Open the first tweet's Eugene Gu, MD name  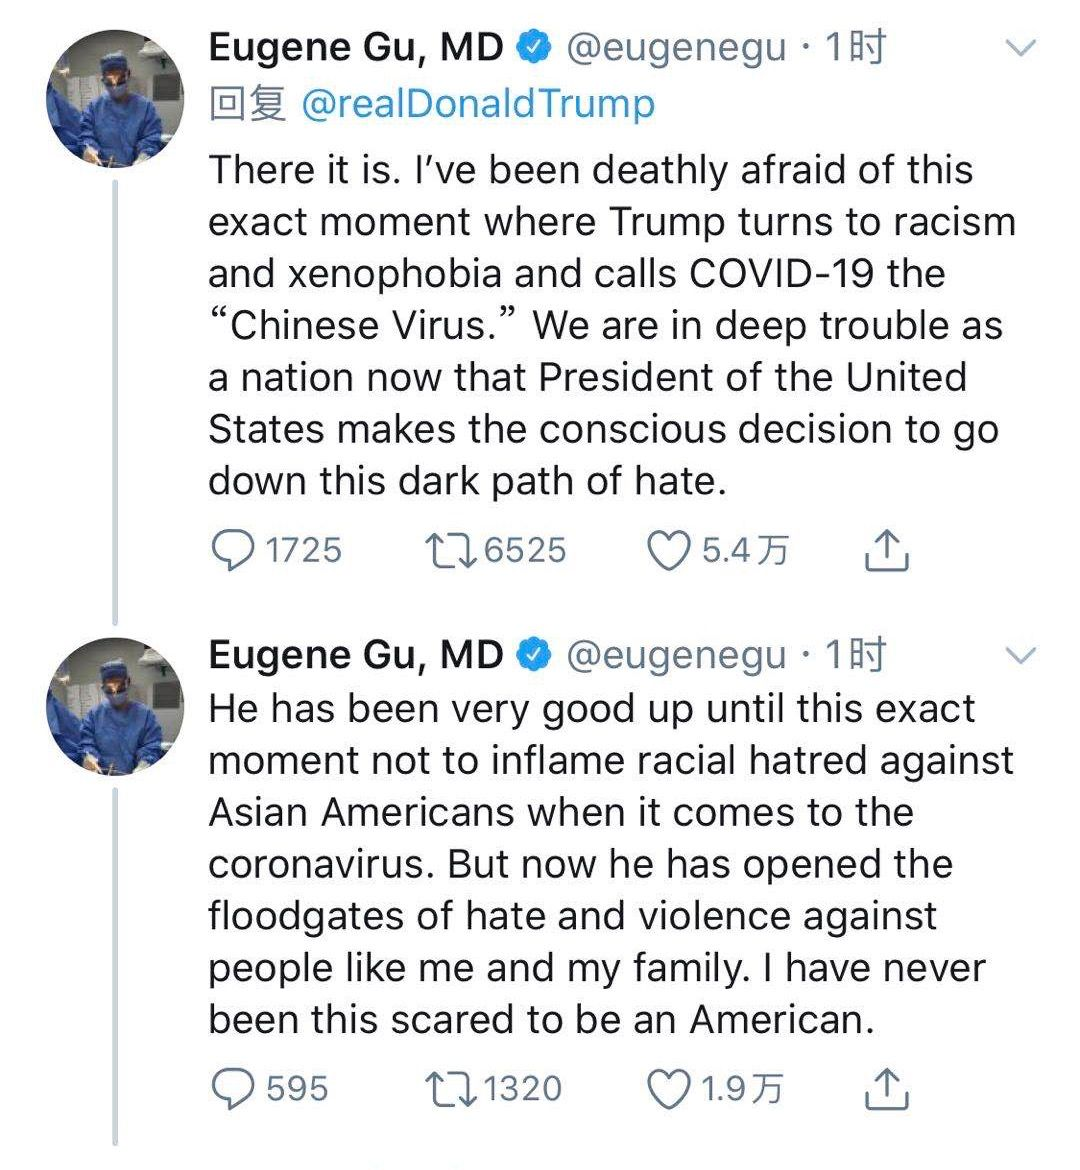pyautogui.click(x=356, y=47)
